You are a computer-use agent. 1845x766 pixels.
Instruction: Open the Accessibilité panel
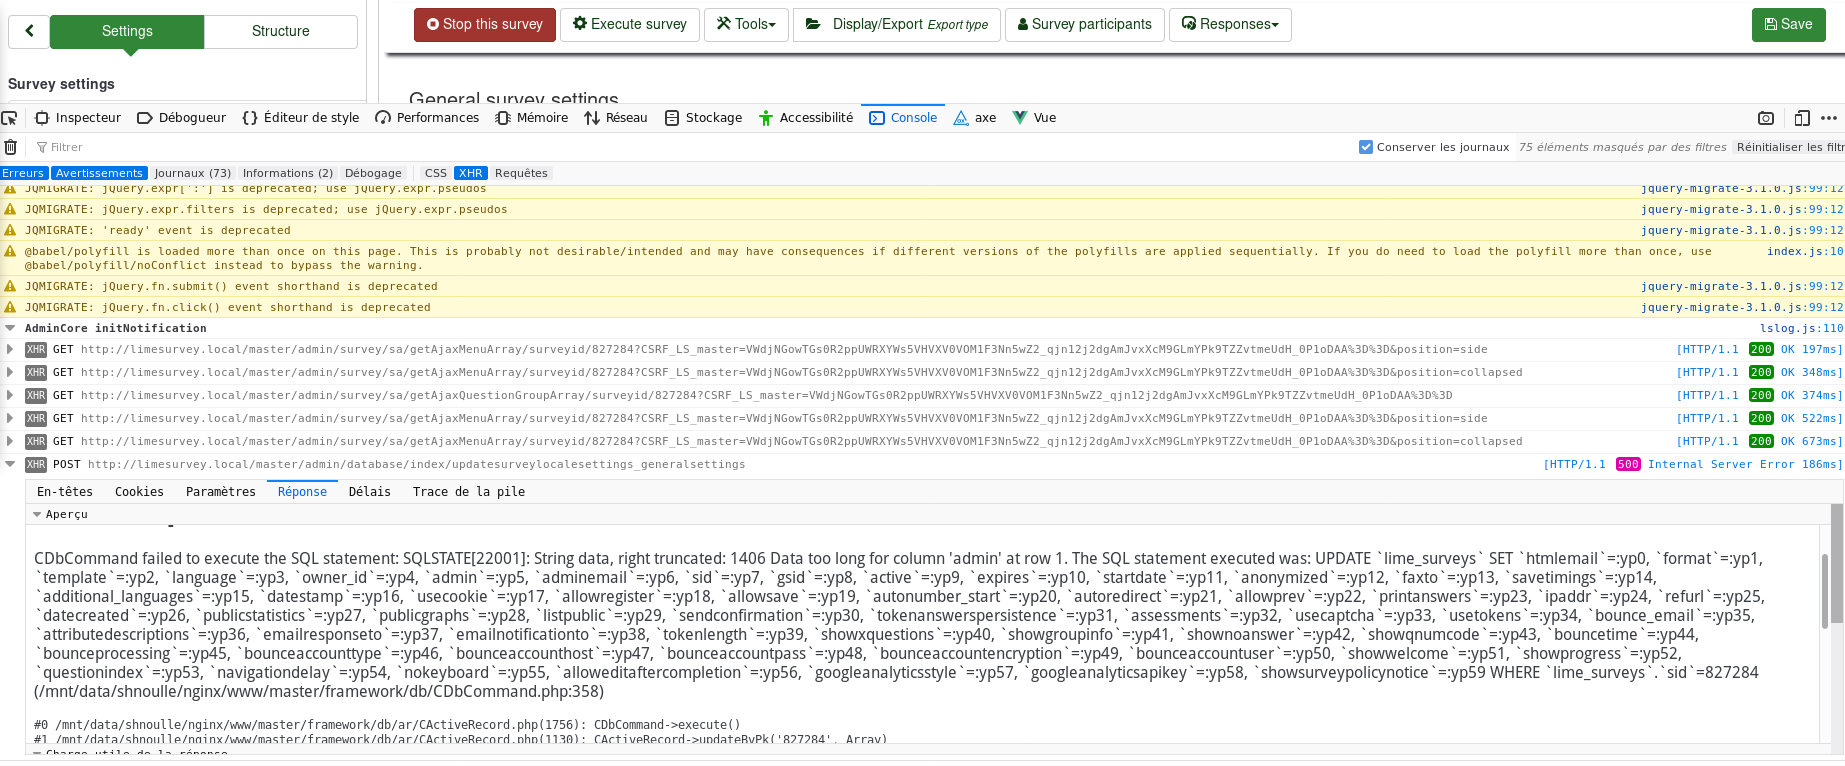pos(806,118)
